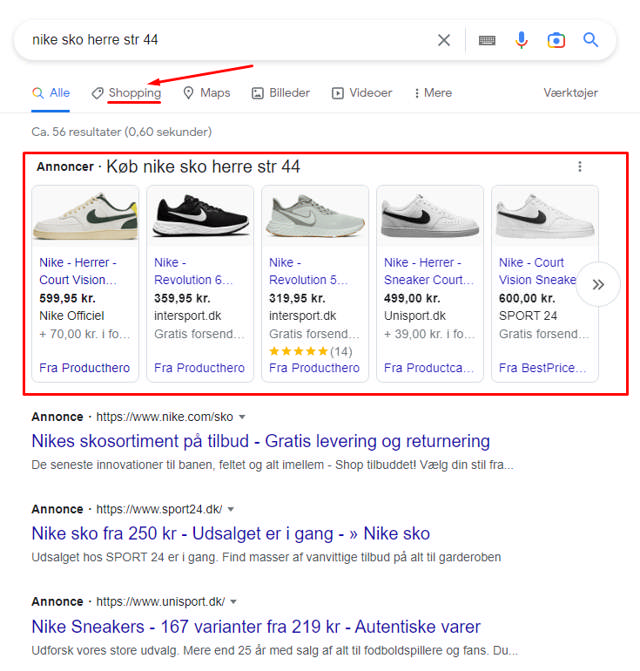Screen dimensions: 640x671
Task: Open Nikes skosortiment på tilbud ad headline
Action: 261,441
